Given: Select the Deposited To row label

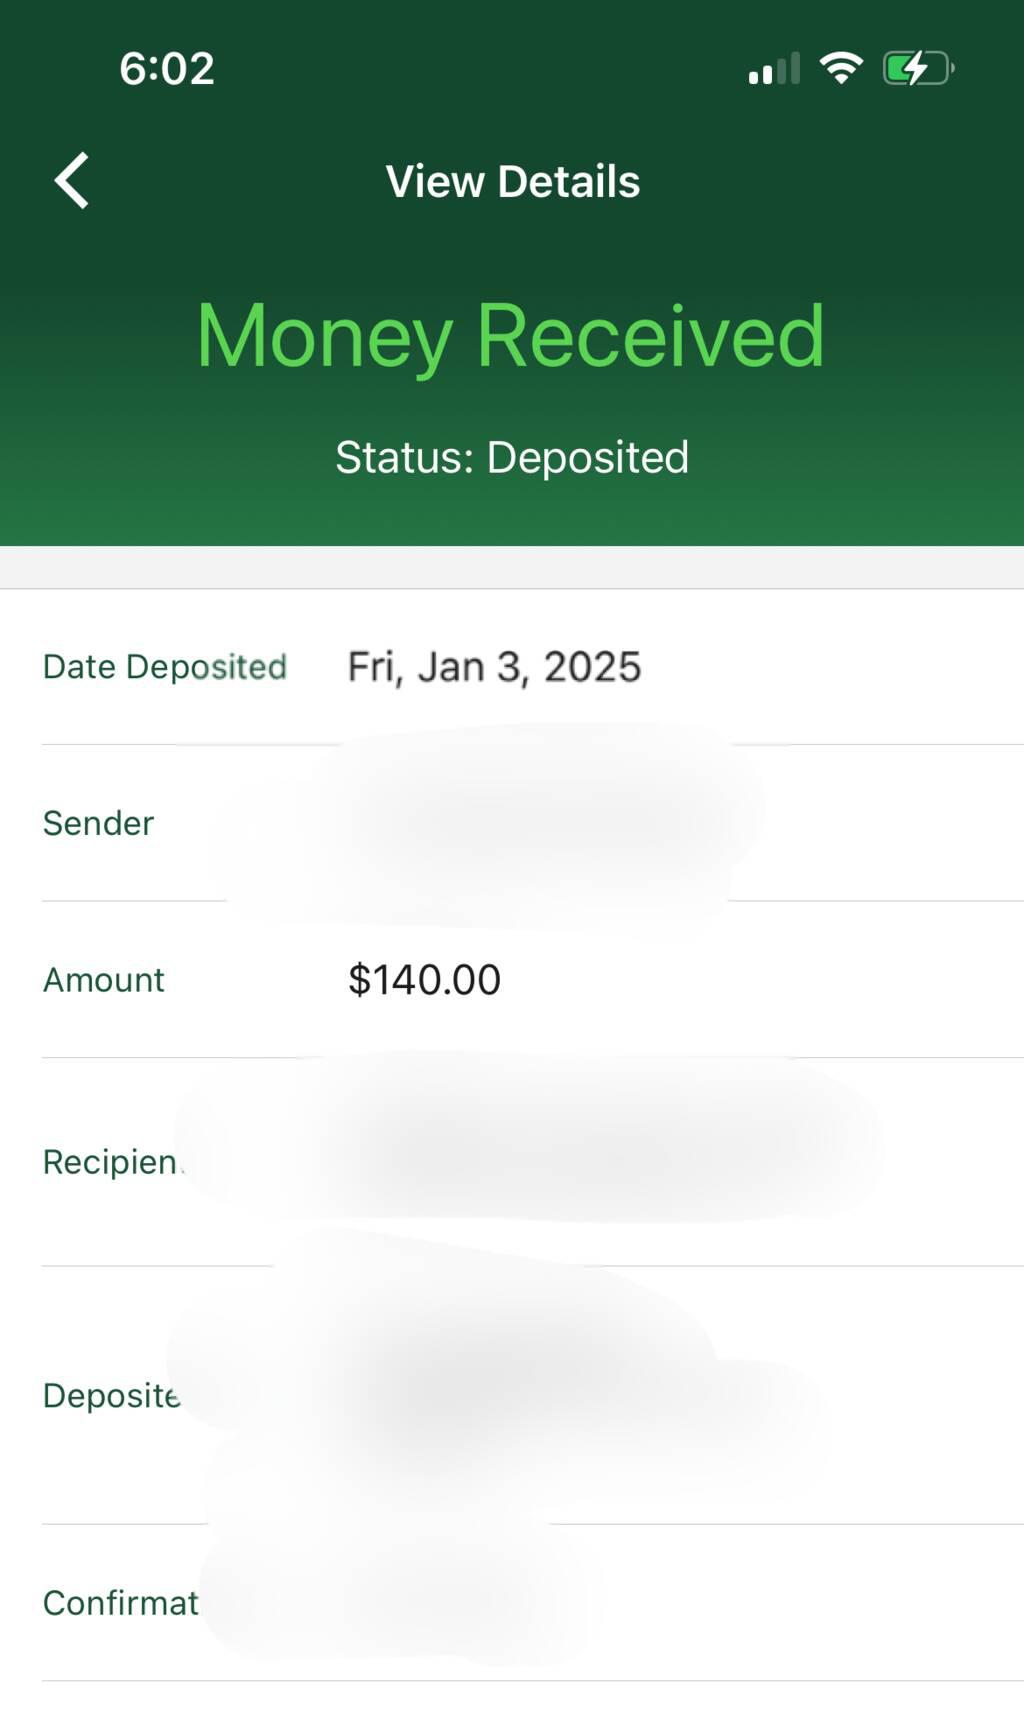Looking at the screenshot, I should pos(110,1395).
